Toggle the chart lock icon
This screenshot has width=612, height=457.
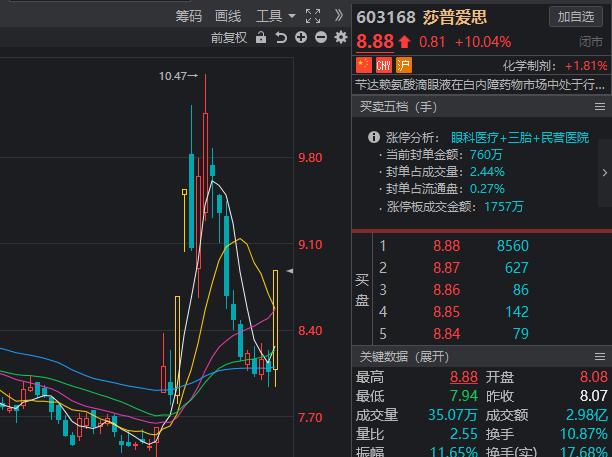(261, 37)
